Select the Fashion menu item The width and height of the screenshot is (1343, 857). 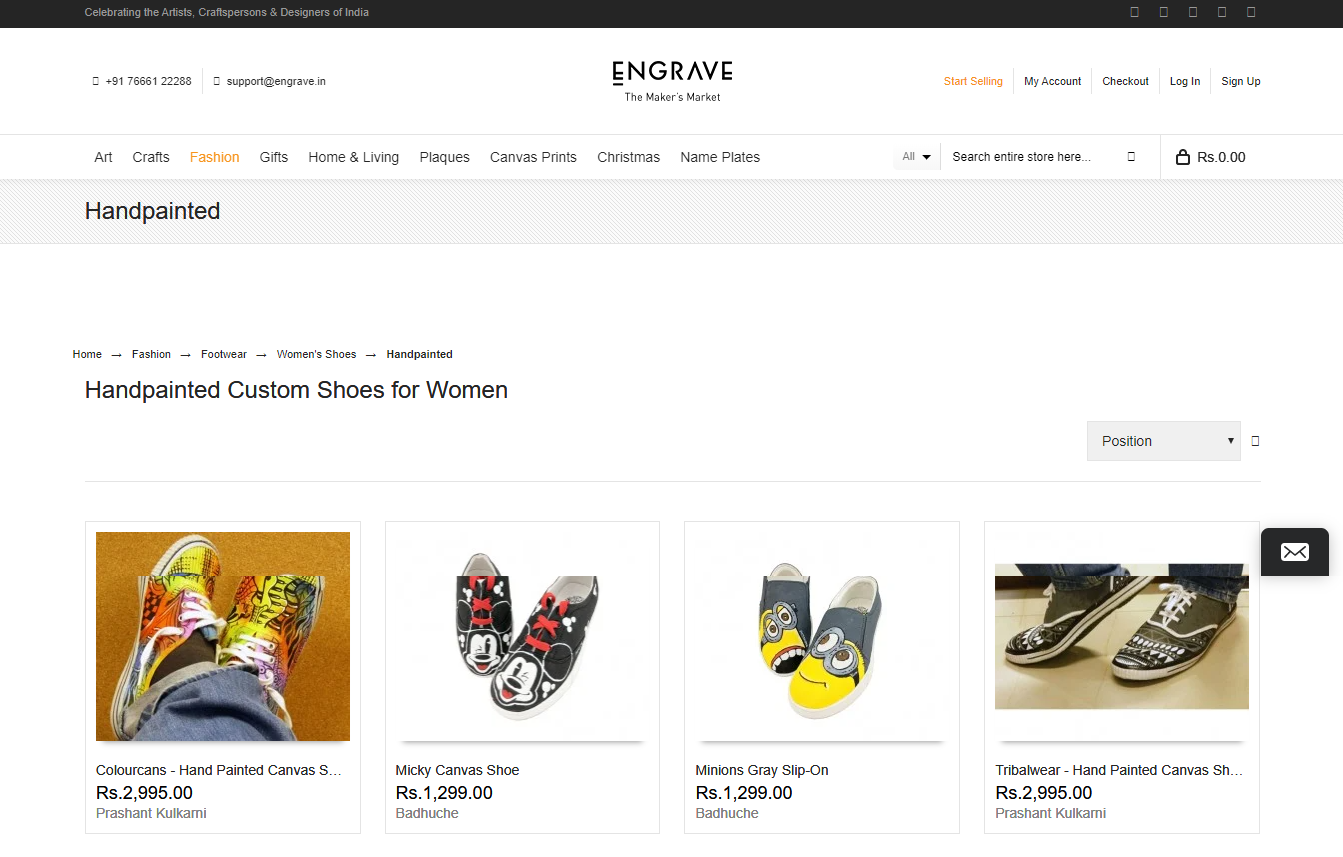pyautogui.click(x=215, y=157)
